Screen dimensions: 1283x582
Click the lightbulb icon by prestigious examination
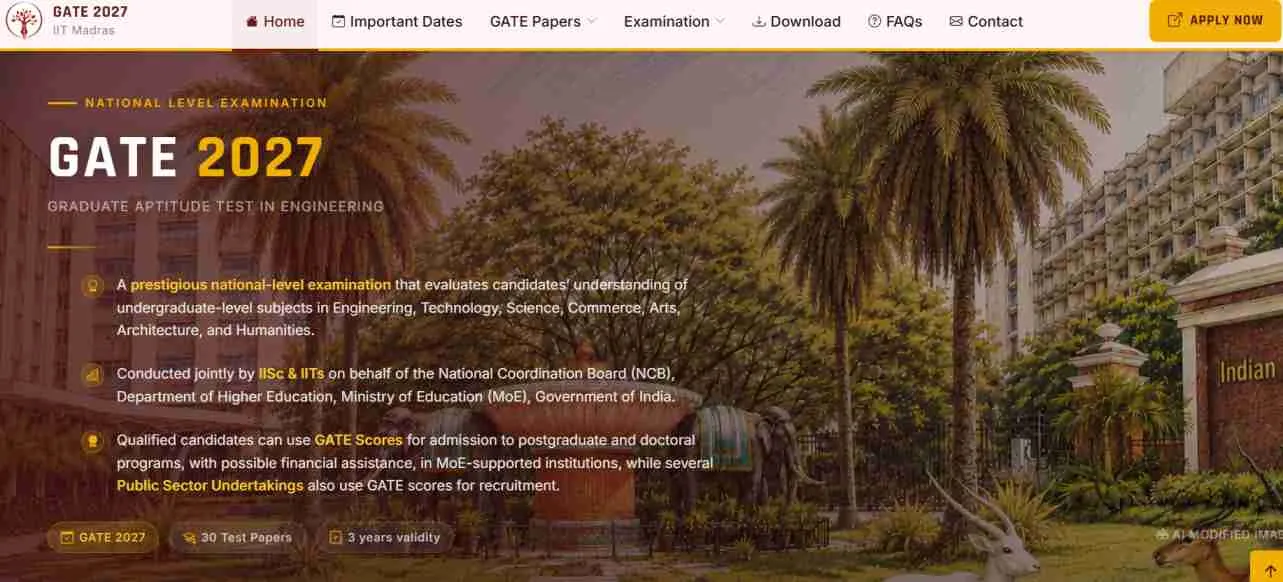[93, 286]
